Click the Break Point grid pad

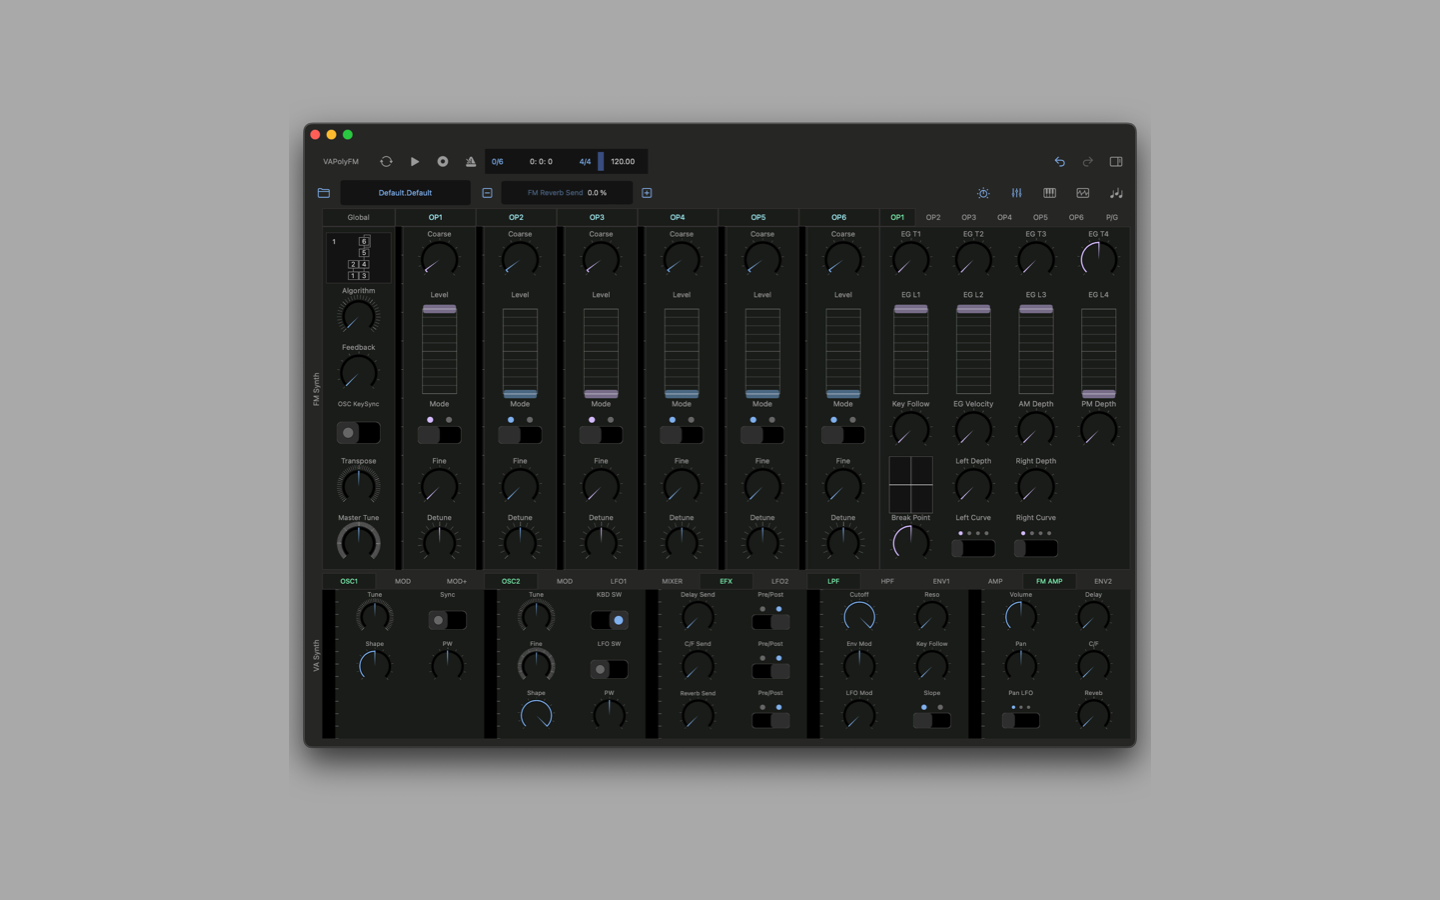tap(911, 485)
